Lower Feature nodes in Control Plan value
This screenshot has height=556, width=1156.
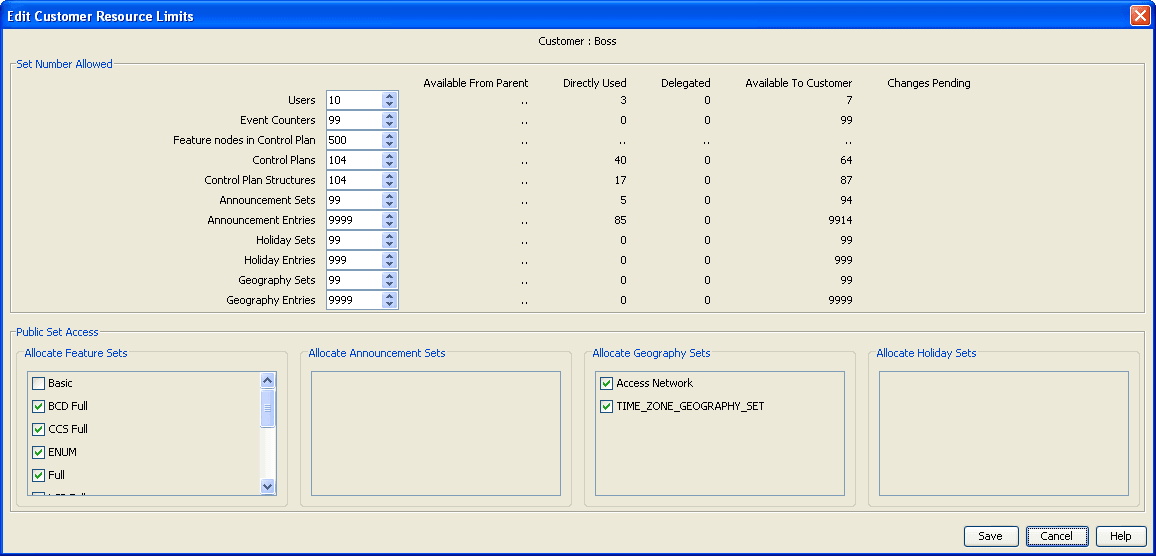pos(389,144)
